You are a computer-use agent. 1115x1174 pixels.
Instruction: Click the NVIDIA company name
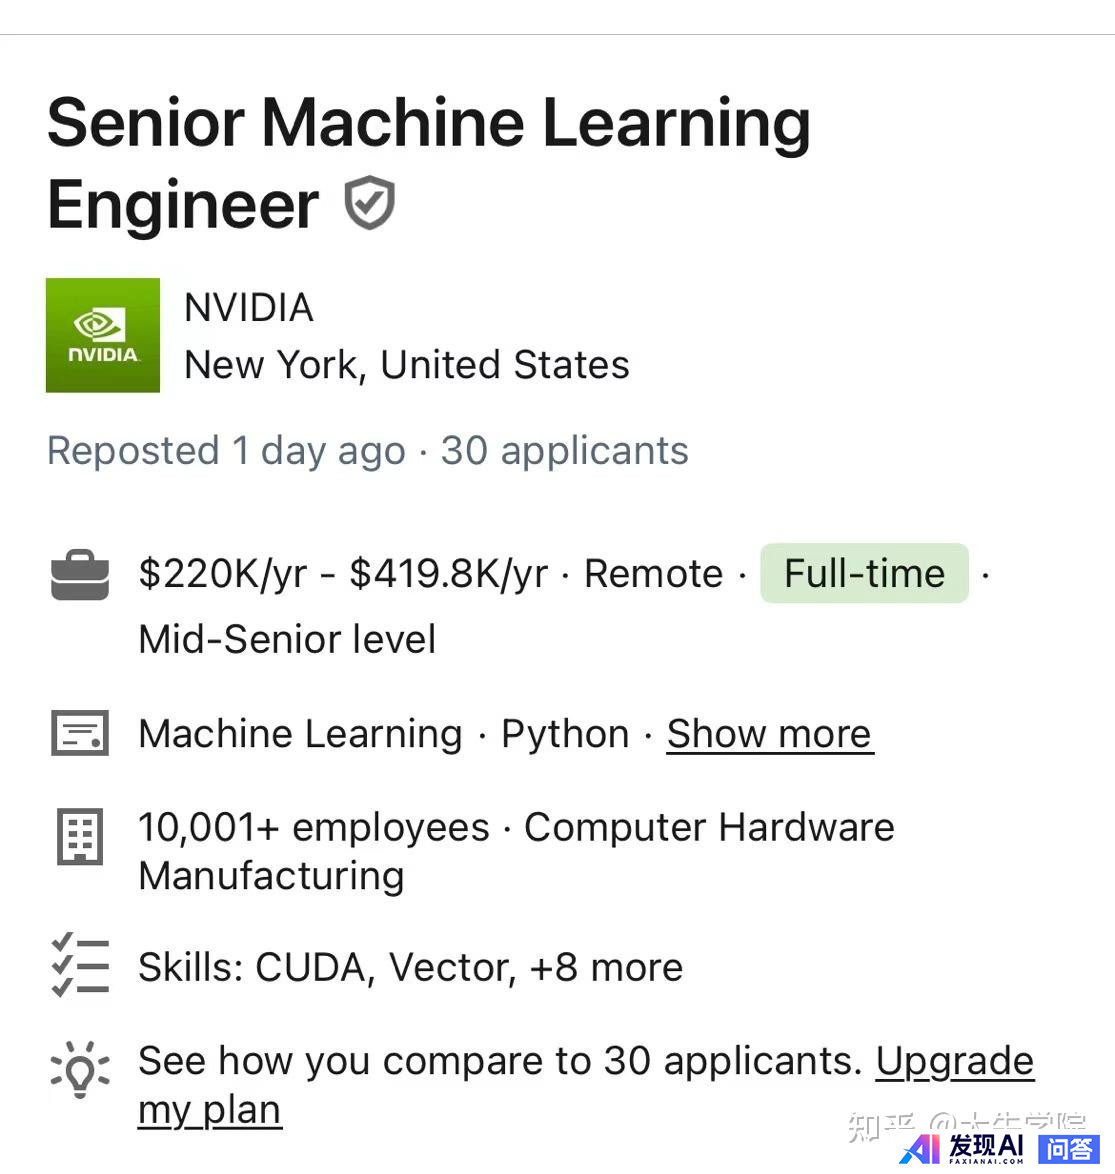[x=249, y=308]
